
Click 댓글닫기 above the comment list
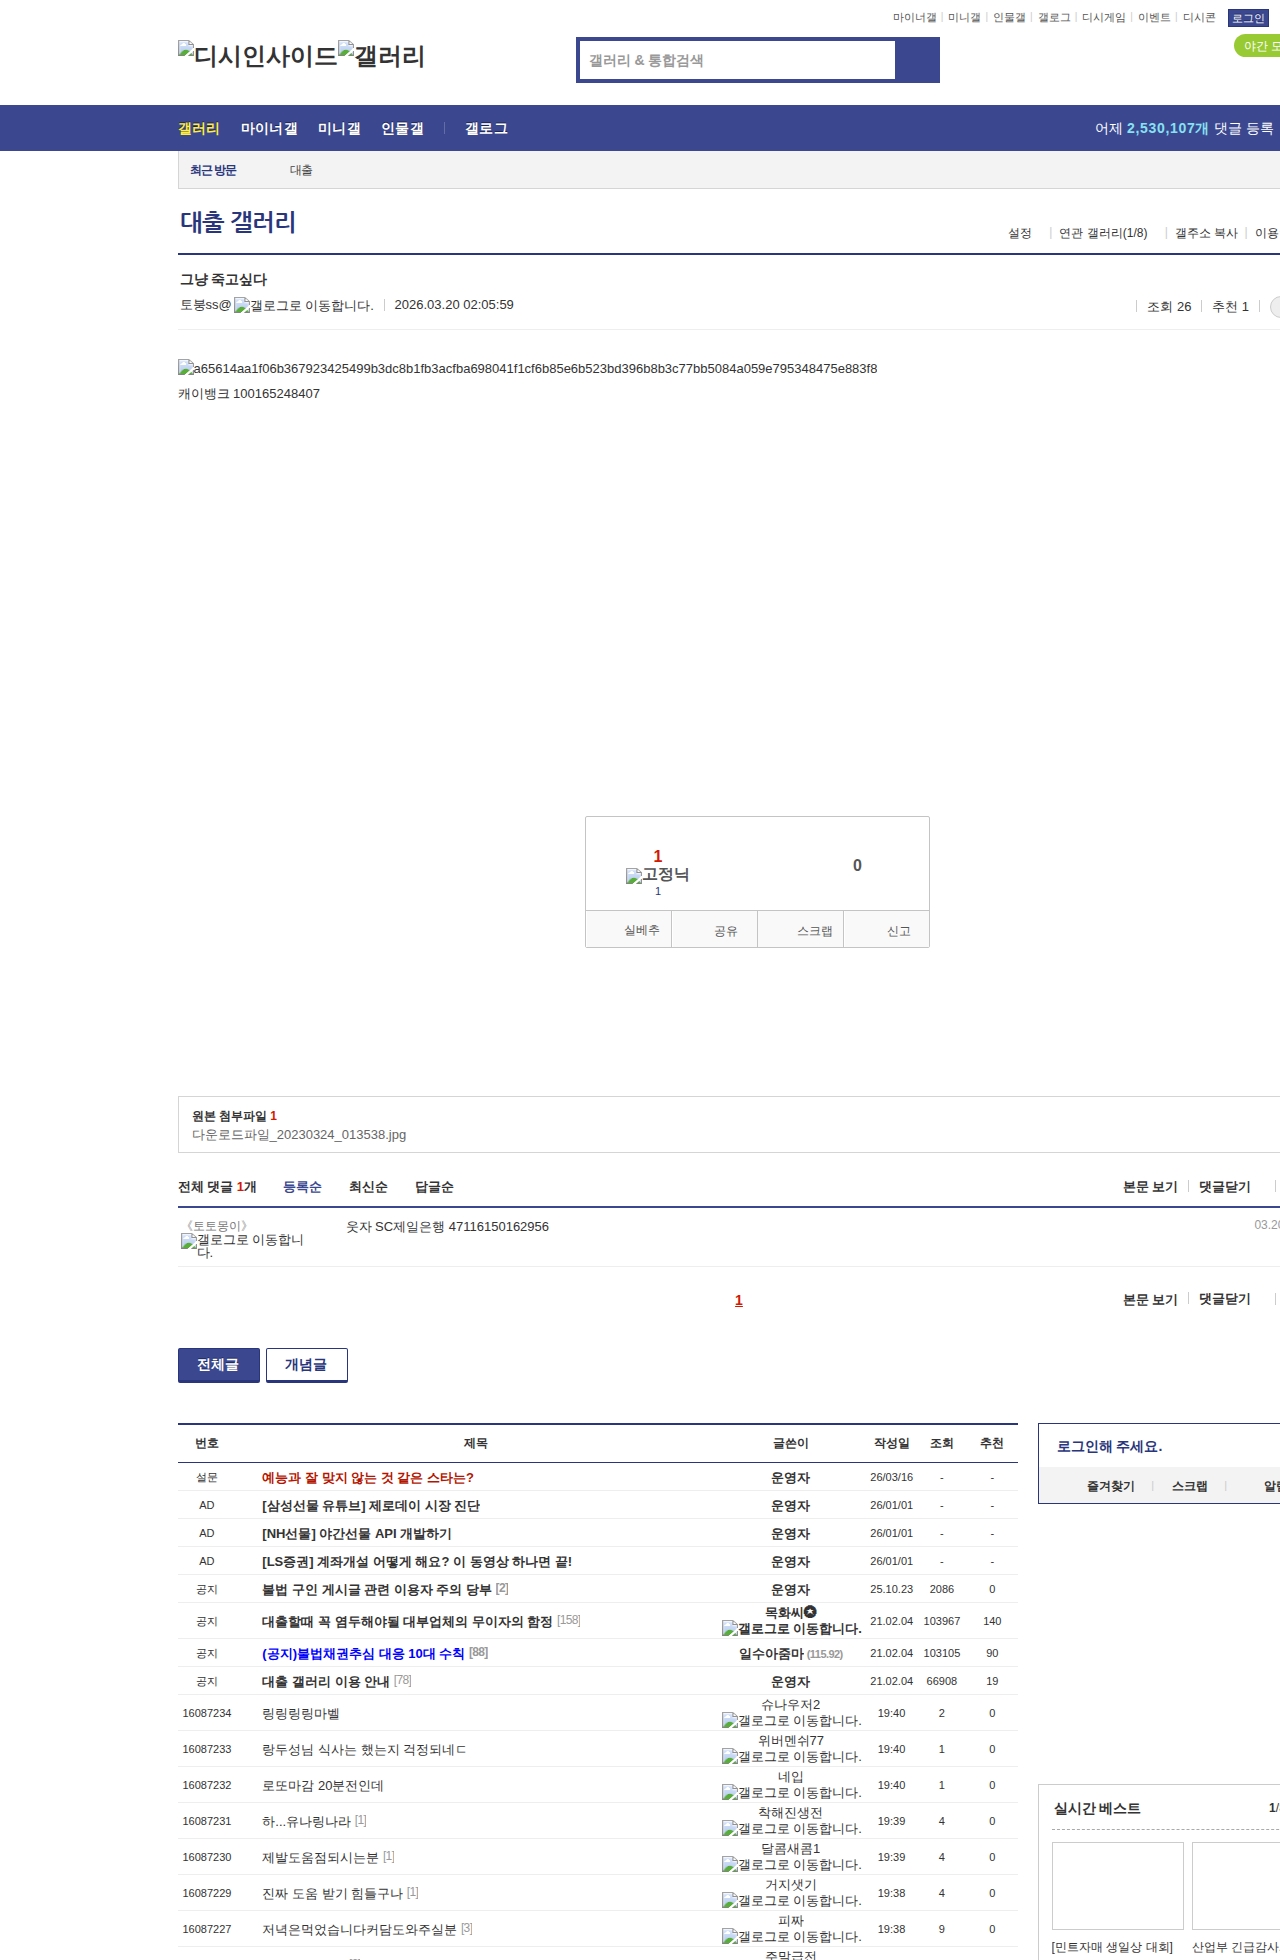pyautogui.click(x=1225, y=1187)
